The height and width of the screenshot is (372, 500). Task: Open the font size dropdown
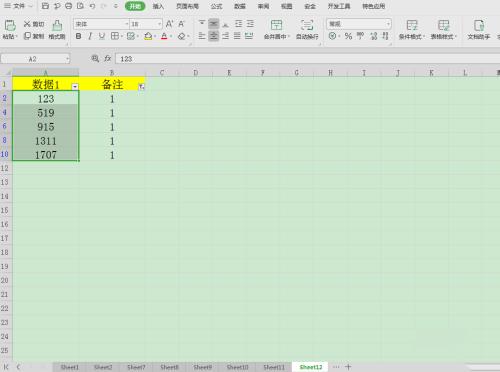[159, 24]
